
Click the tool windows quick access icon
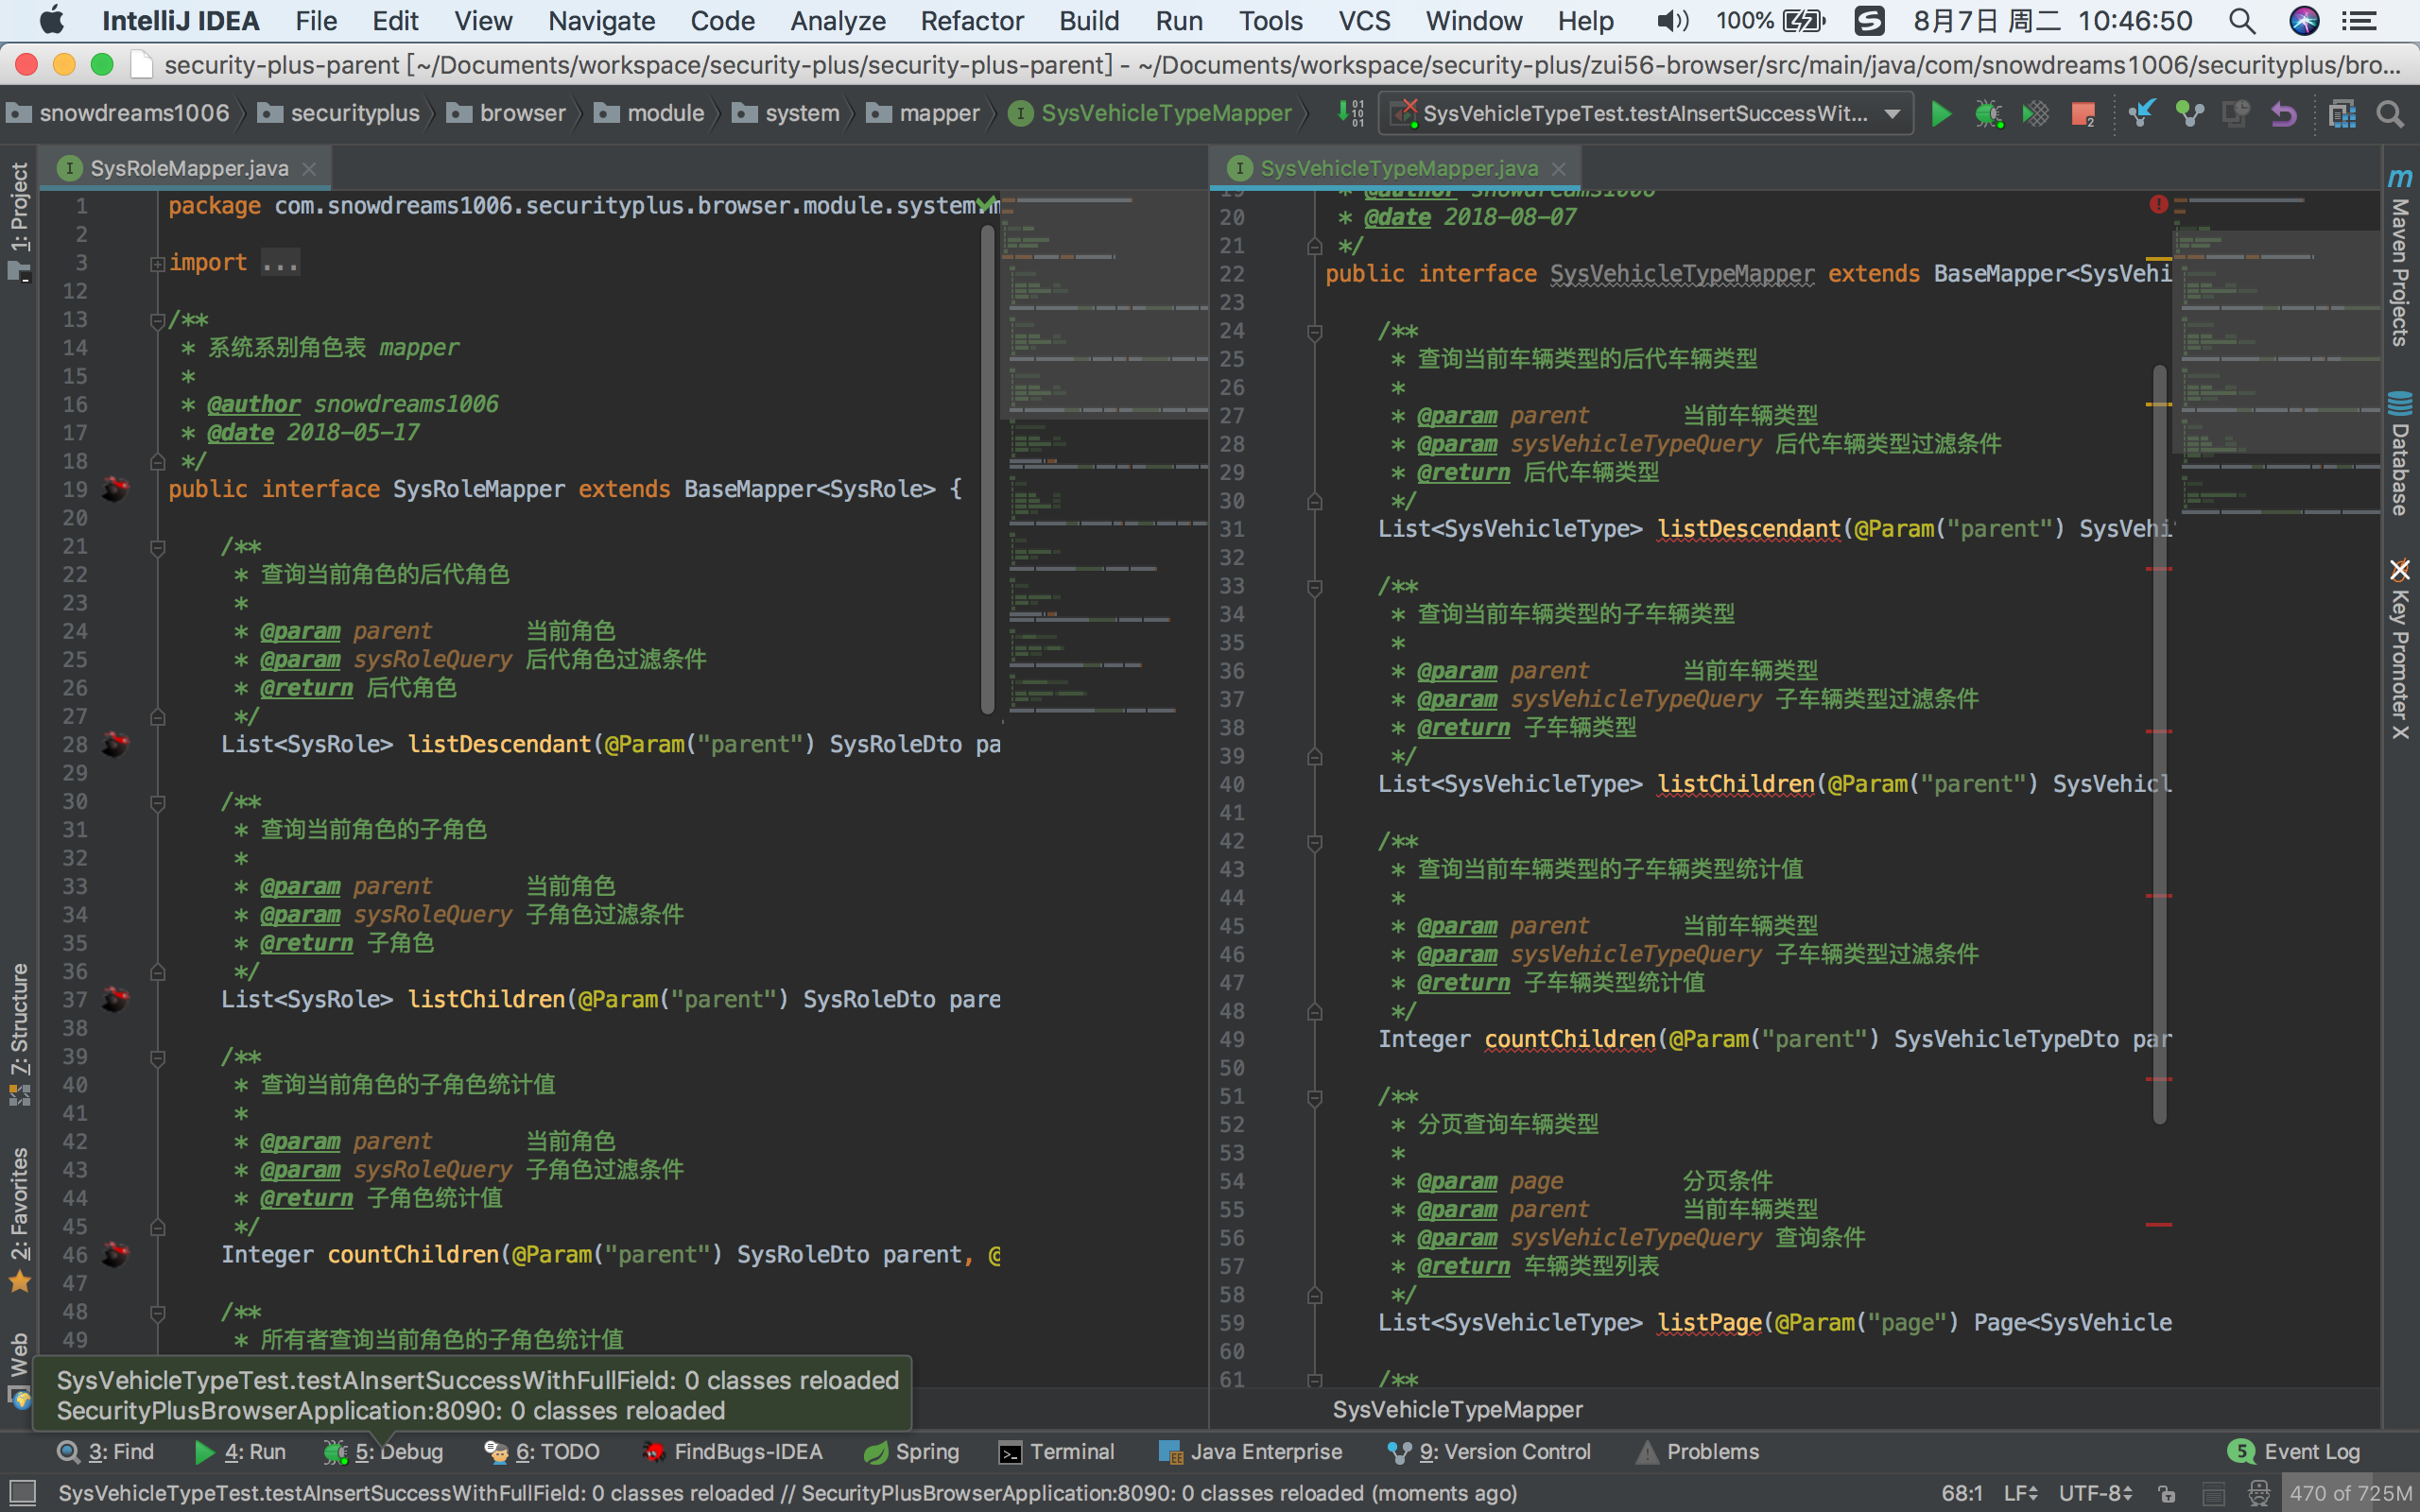[x=21, y=1493]
